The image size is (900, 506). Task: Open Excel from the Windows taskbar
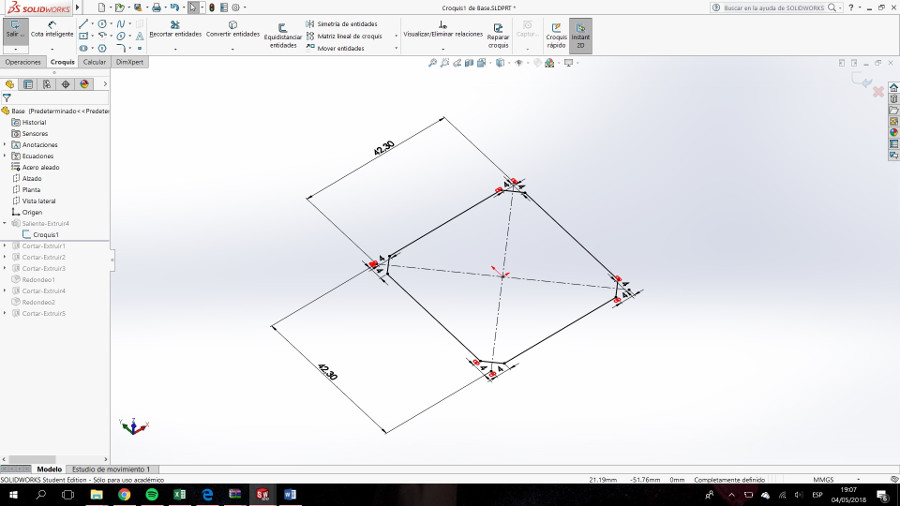pos(179,495)
